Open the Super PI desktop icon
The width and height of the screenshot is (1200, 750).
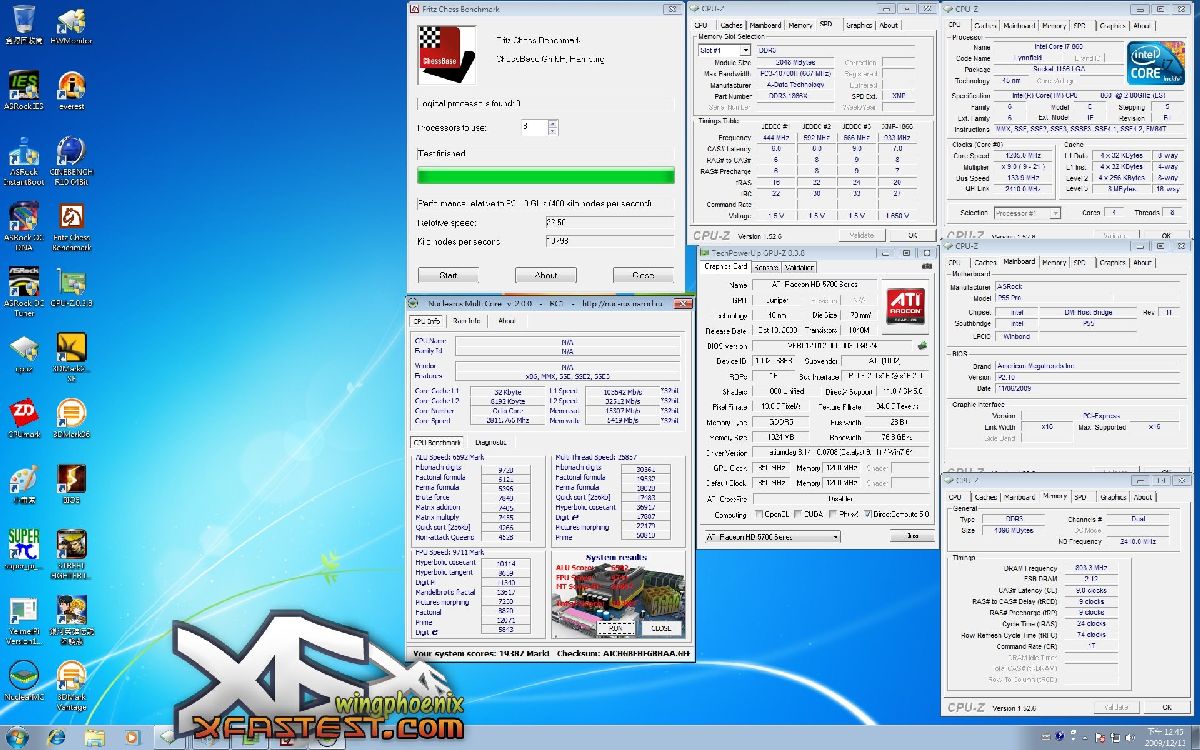[23, 550]
